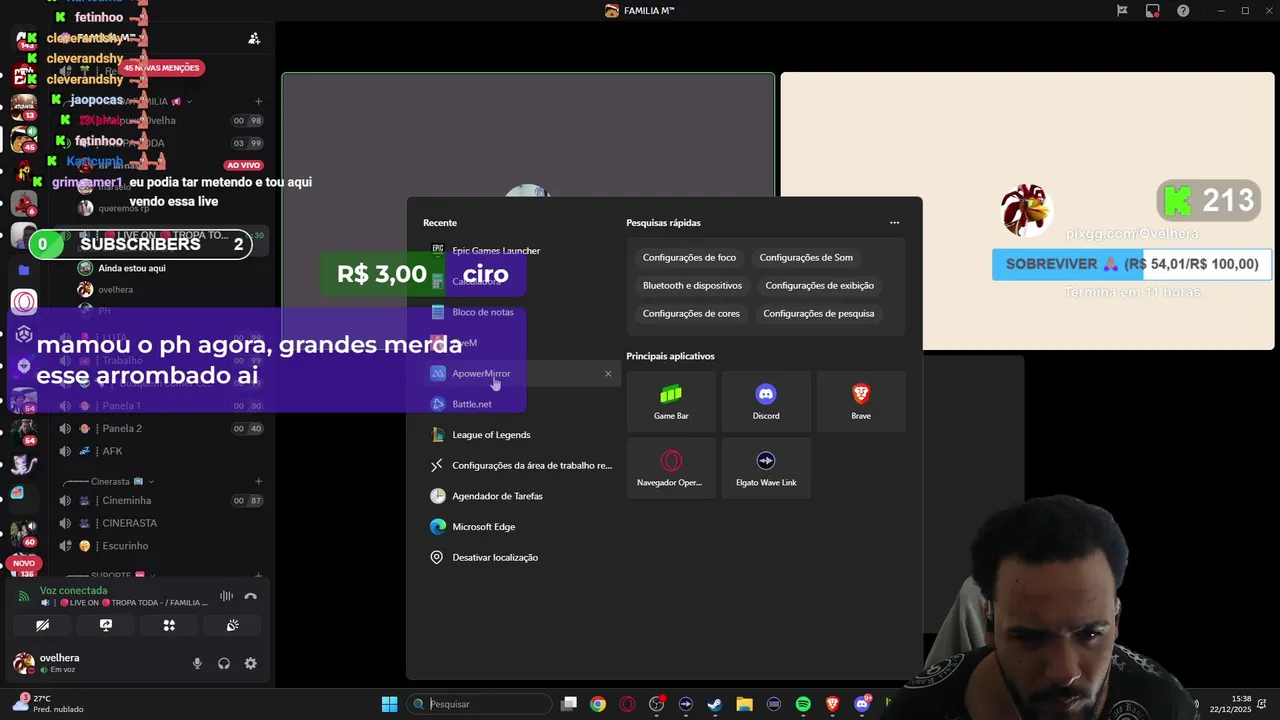1280x720 pixels.
Task: Select Configurações de foco quick search
Action: click(689, 257)
